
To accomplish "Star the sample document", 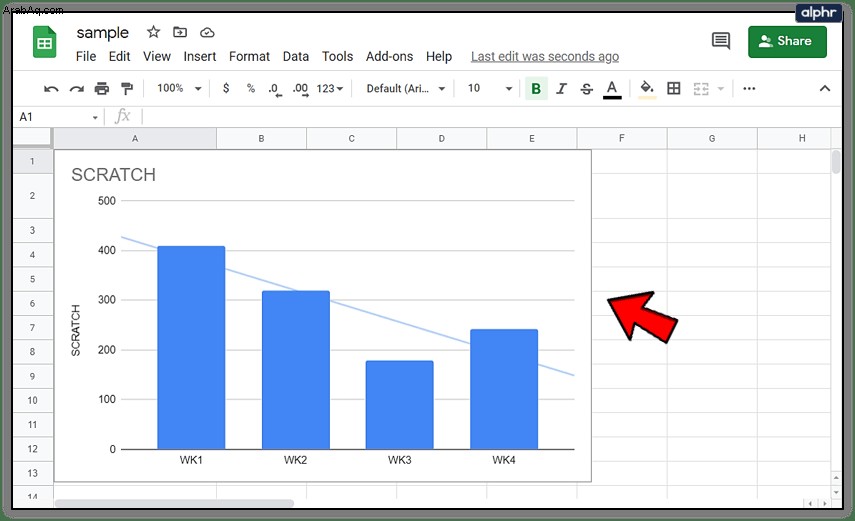I will [x=153, y=32].
